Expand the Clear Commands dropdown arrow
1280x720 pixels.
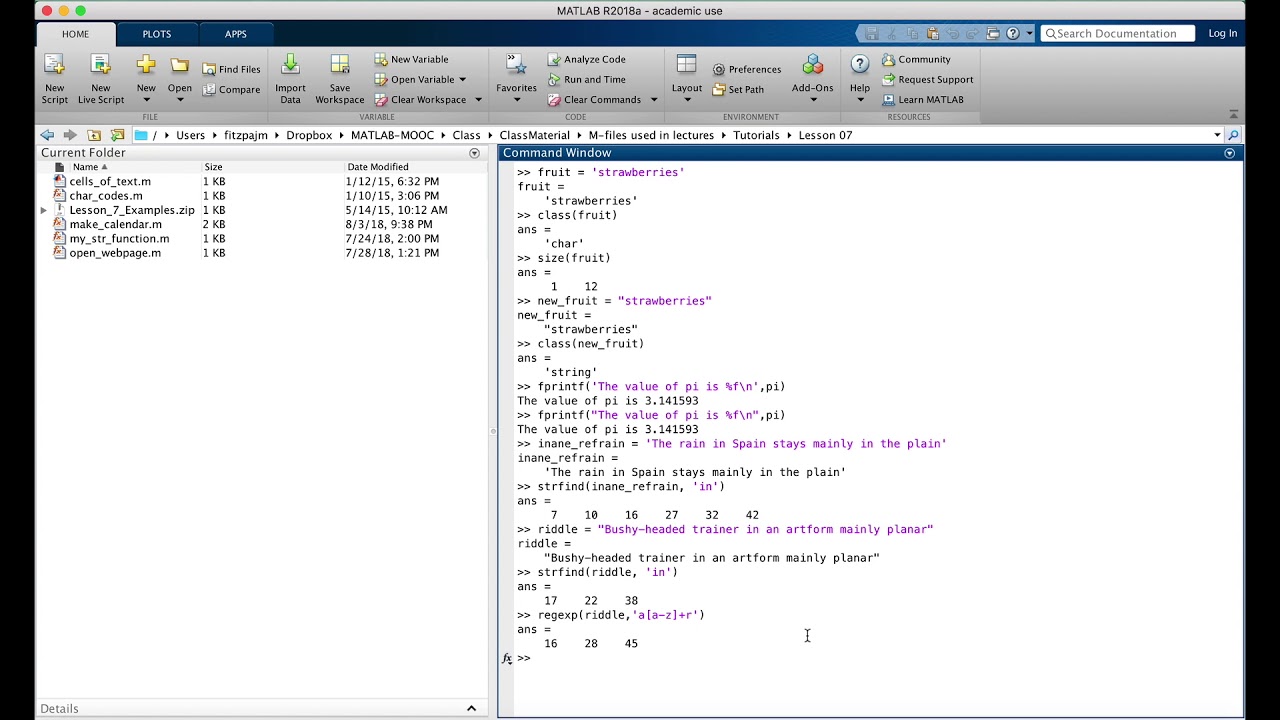(654, 99)
